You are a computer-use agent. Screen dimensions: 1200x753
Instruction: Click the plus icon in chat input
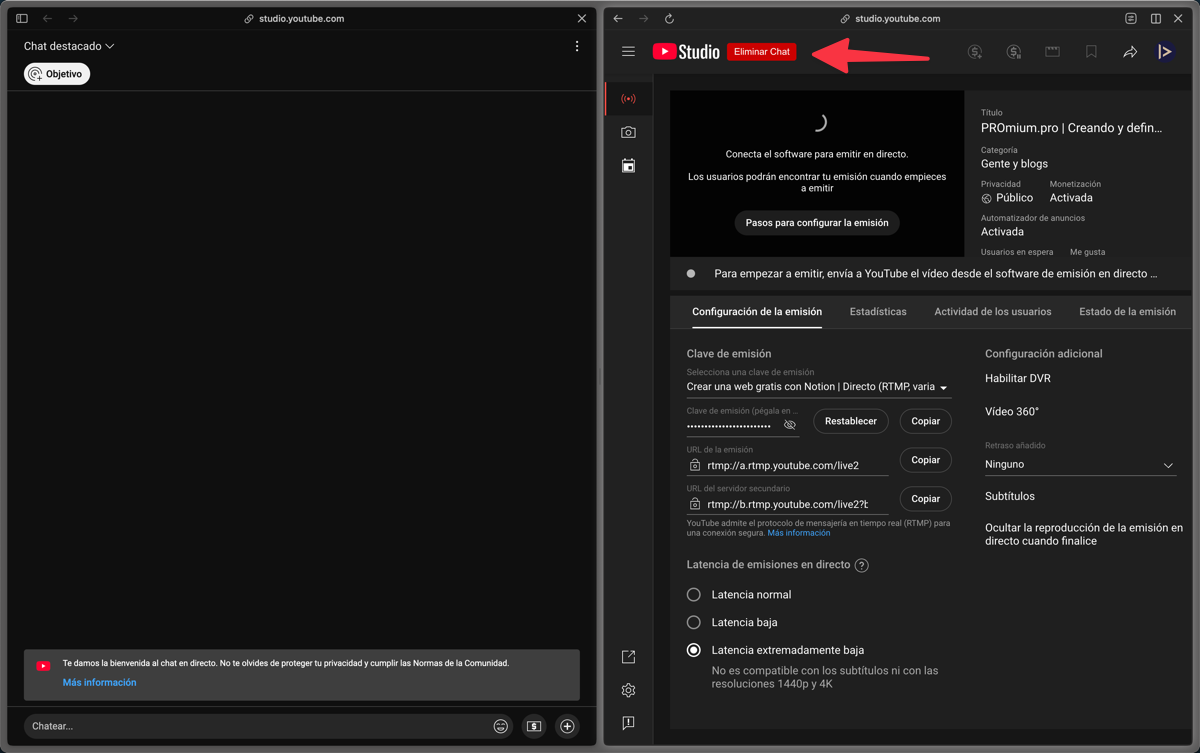coord(567,726)
